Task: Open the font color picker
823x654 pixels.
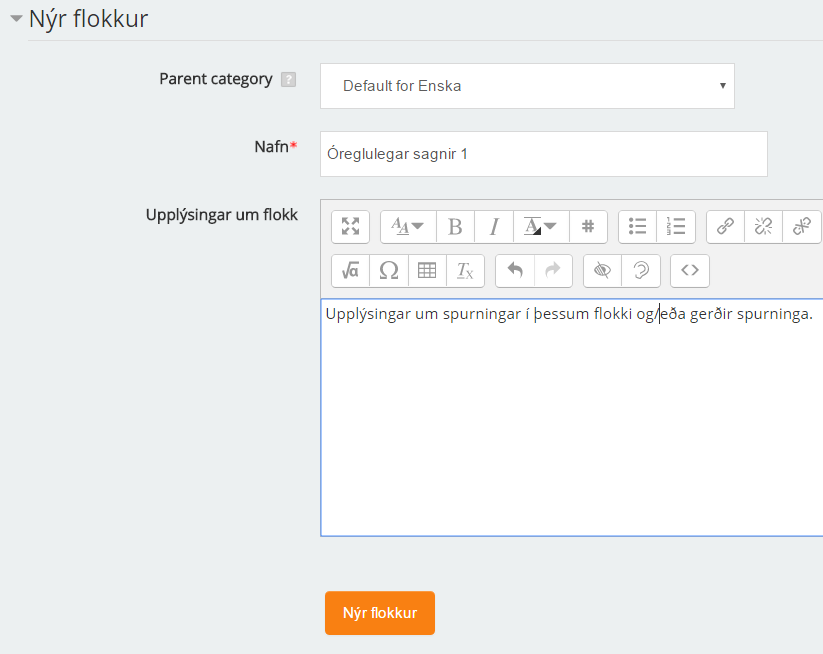Action: click(540, 227)
